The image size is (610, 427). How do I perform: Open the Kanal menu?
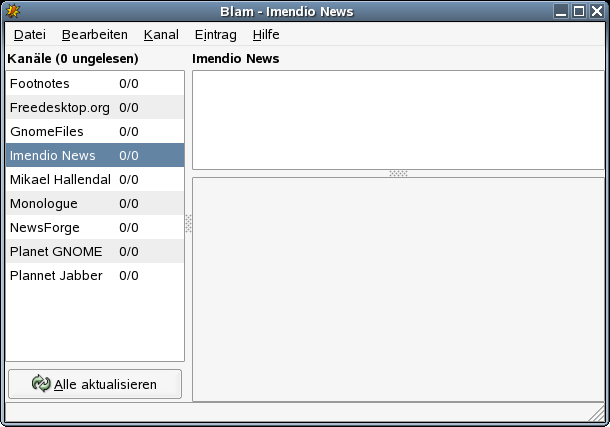[161, 35]
